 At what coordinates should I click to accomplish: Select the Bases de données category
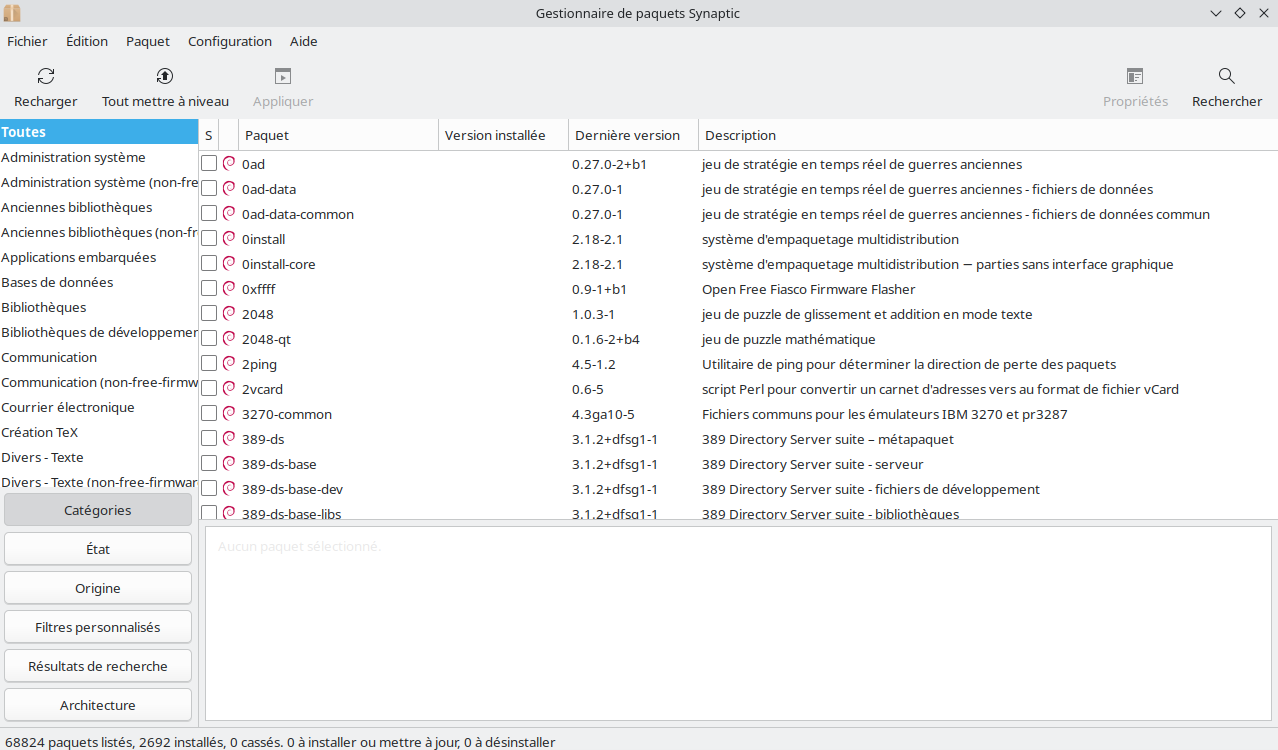click(57, 282)
